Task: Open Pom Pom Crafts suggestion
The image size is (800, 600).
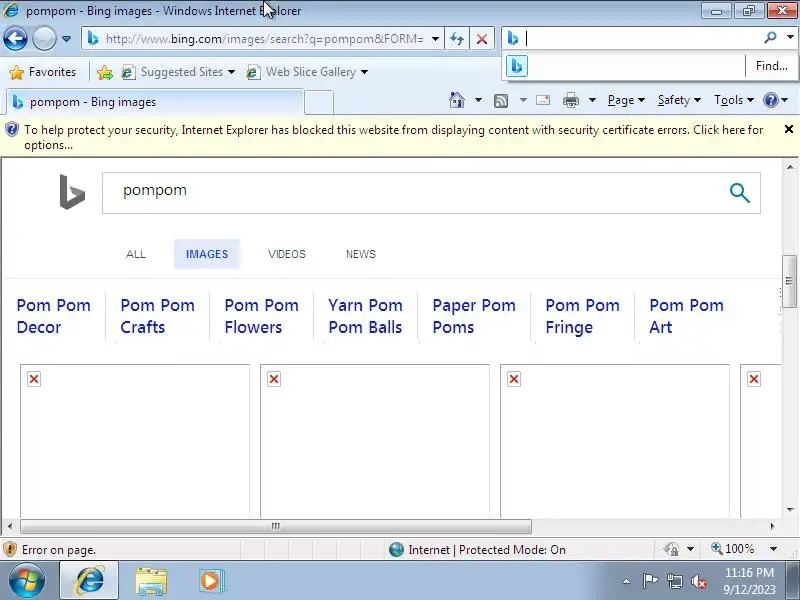Action: [158, 316]
